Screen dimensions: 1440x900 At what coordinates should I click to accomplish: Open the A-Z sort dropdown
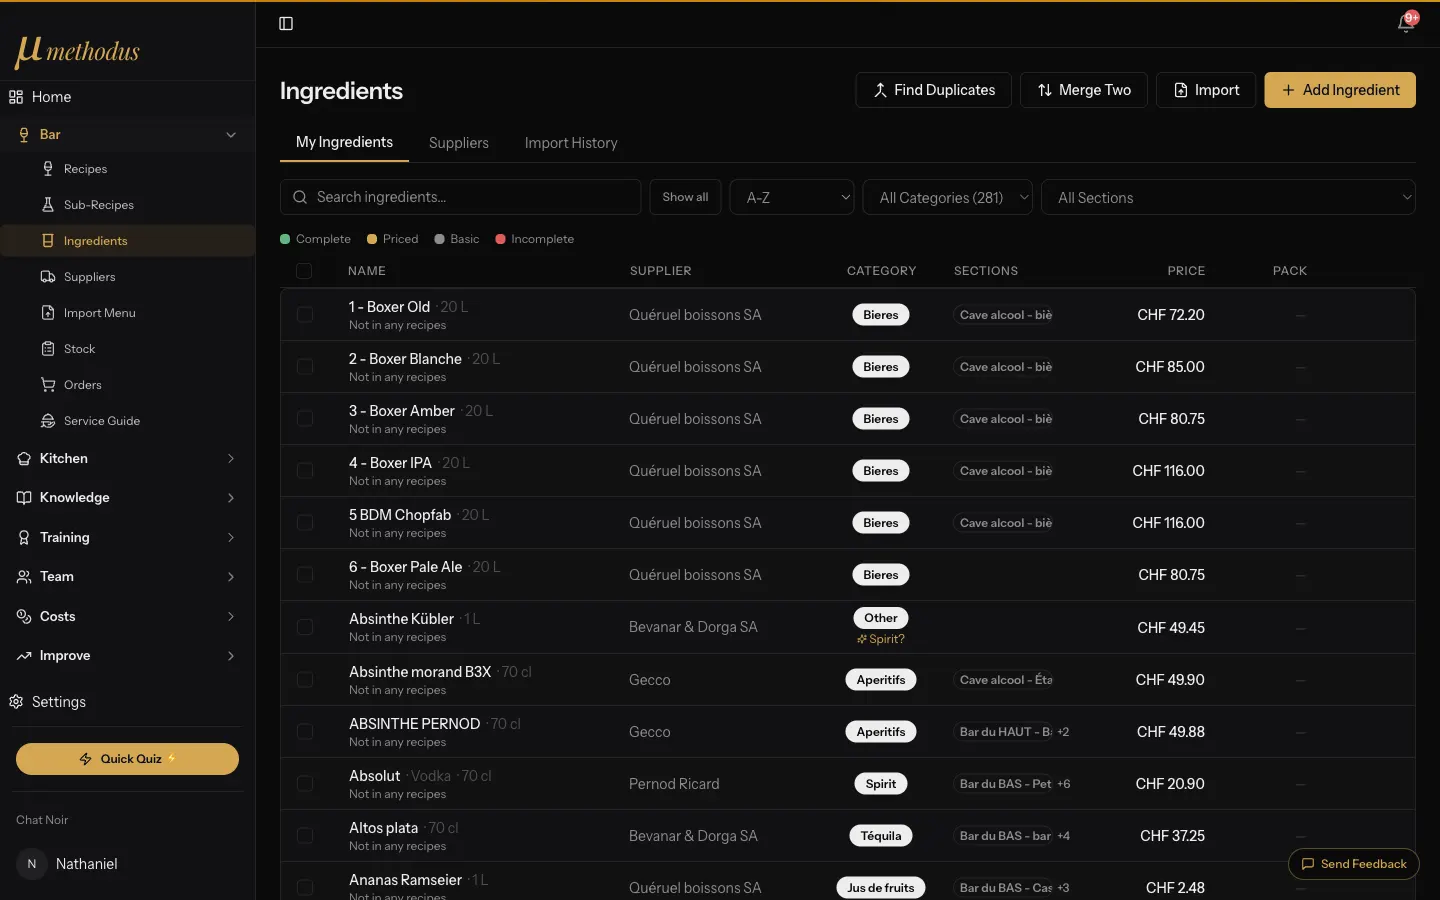pyautogui.click(x=792, y=197)
